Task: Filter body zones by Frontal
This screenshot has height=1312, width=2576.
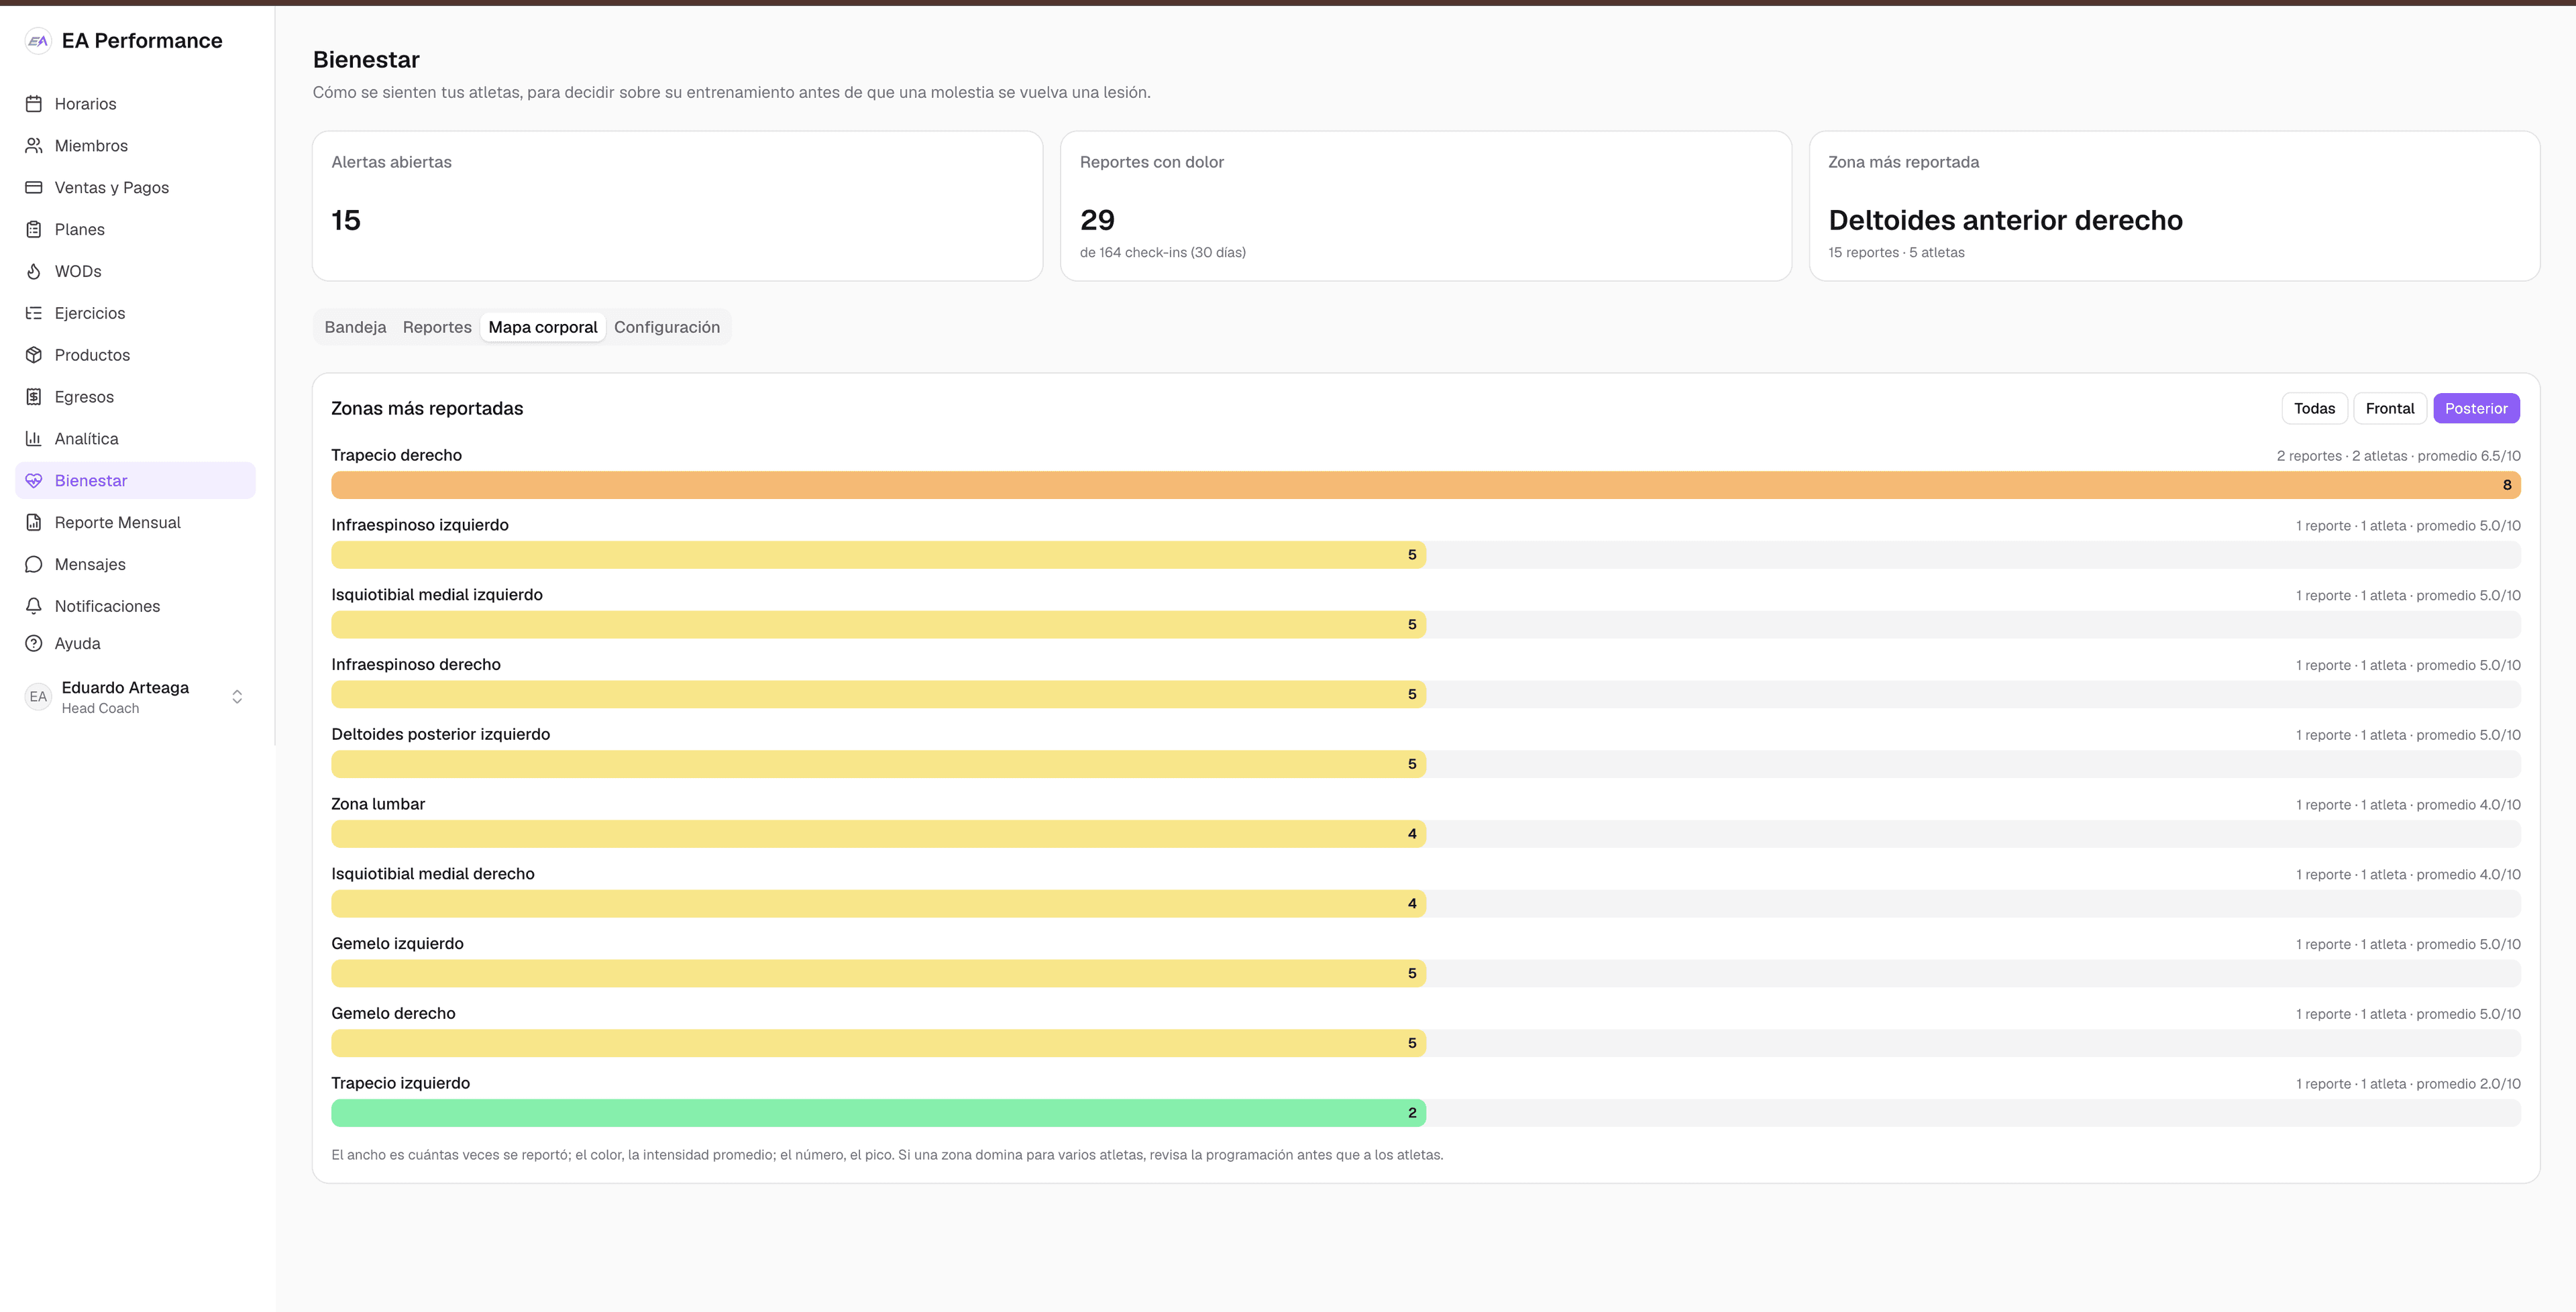Action: click(2389, 409)
